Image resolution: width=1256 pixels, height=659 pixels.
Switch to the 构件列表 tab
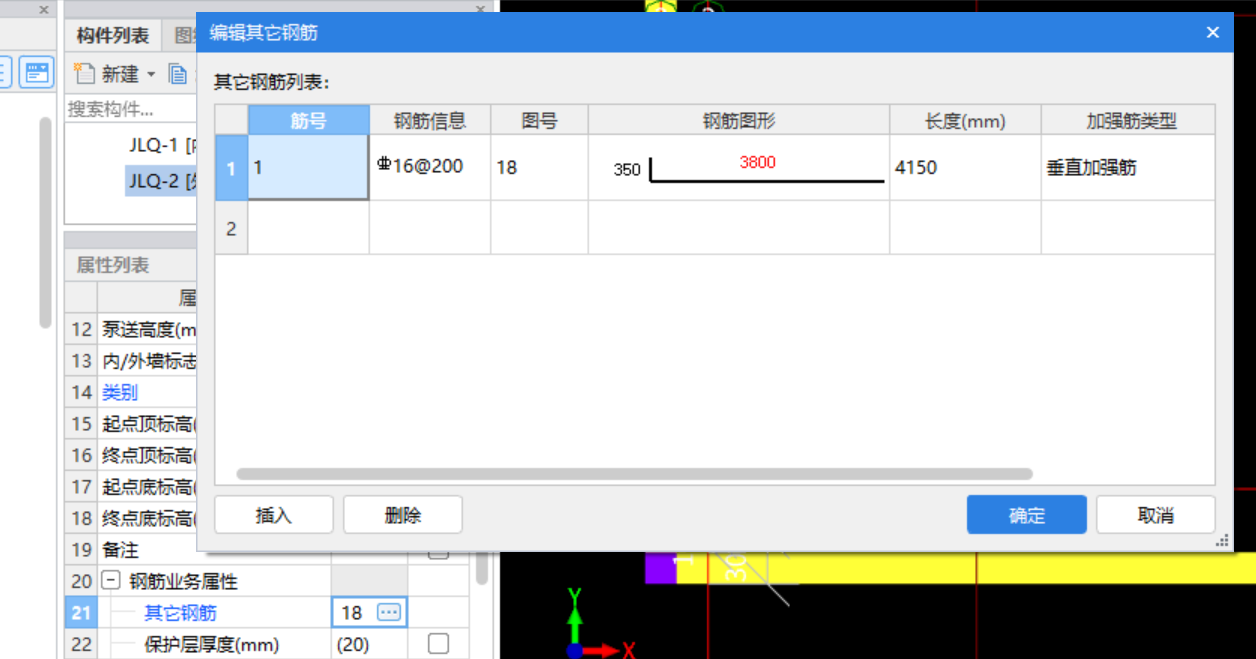(x=113, y=35)
